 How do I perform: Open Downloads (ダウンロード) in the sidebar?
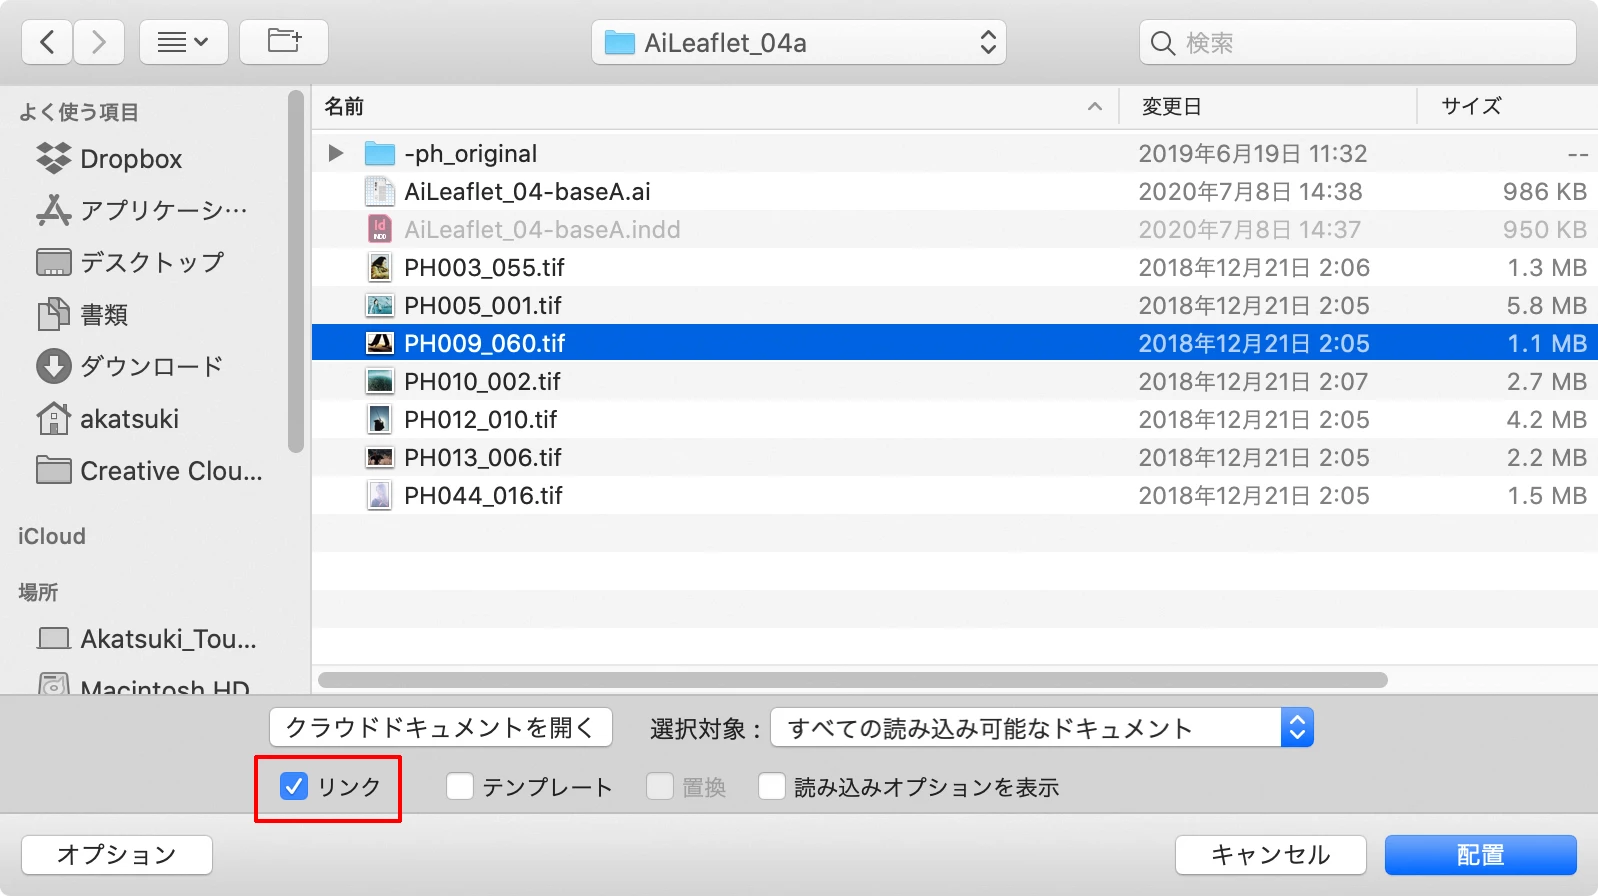pos(129,366)
